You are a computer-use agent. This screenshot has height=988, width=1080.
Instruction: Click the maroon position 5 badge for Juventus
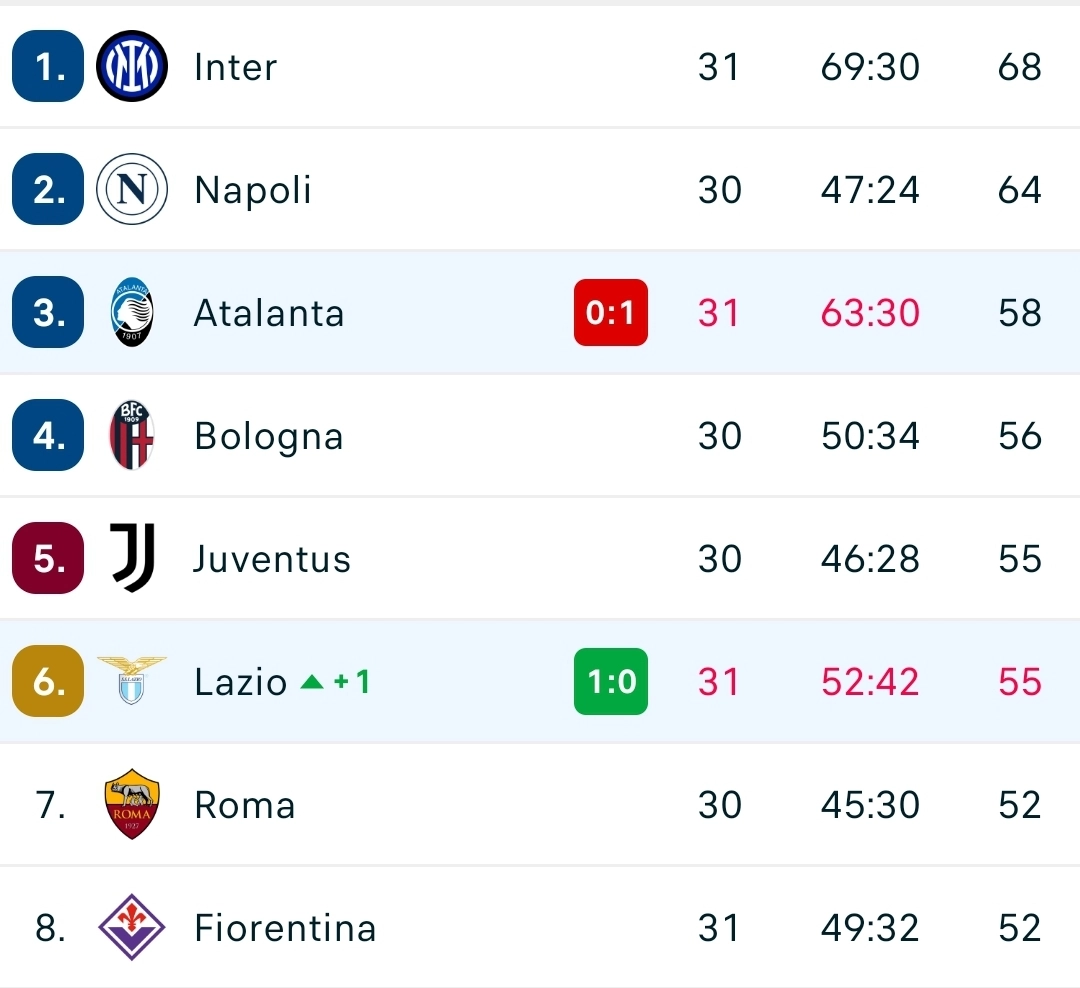pos(46,558)
